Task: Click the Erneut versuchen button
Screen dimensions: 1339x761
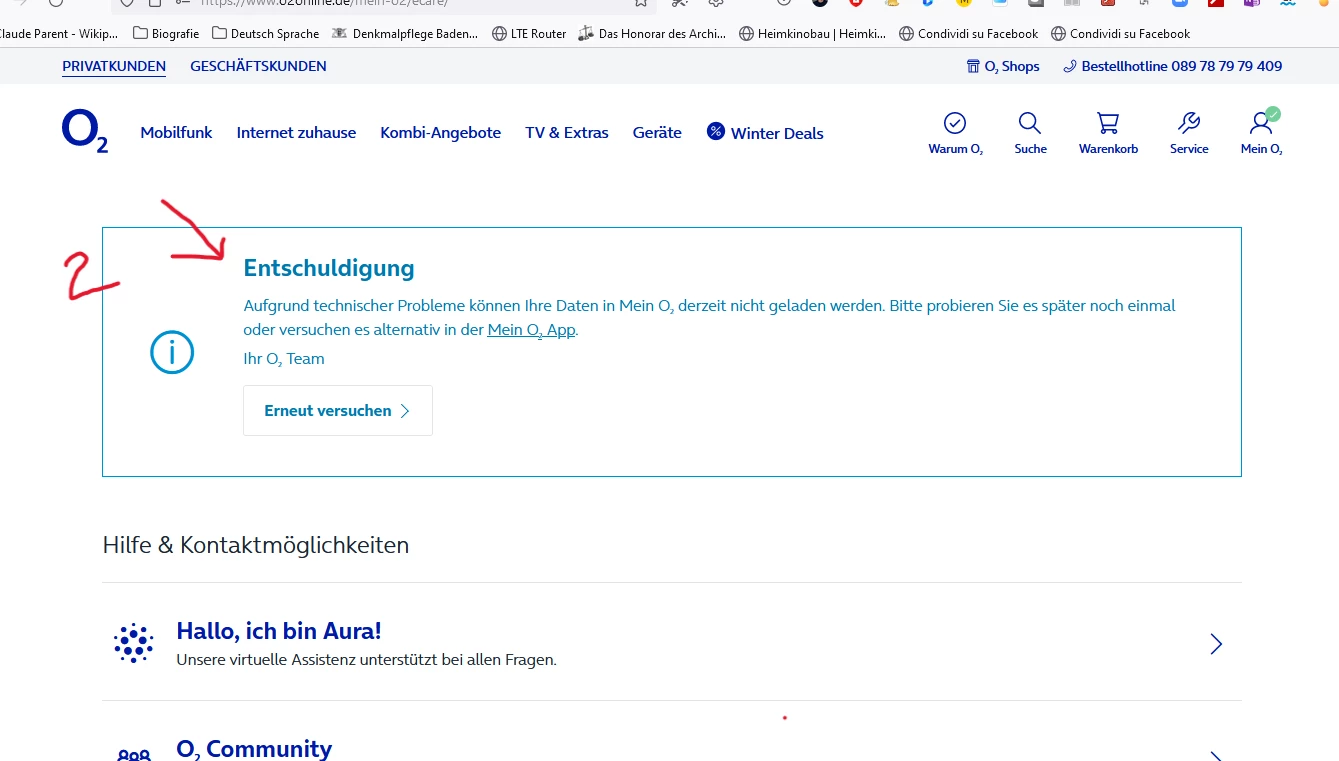Action: tap(338, 411)
